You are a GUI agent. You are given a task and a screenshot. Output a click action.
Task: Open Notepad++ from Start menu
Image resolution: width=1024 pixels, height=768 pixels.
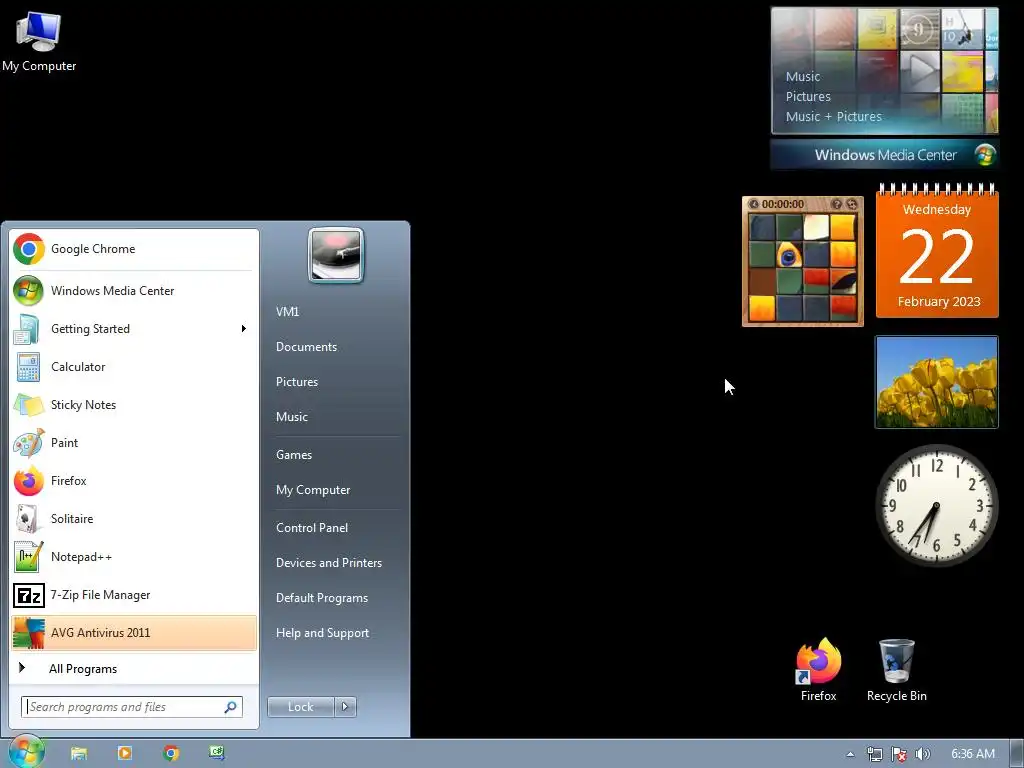tap(134, 556)
